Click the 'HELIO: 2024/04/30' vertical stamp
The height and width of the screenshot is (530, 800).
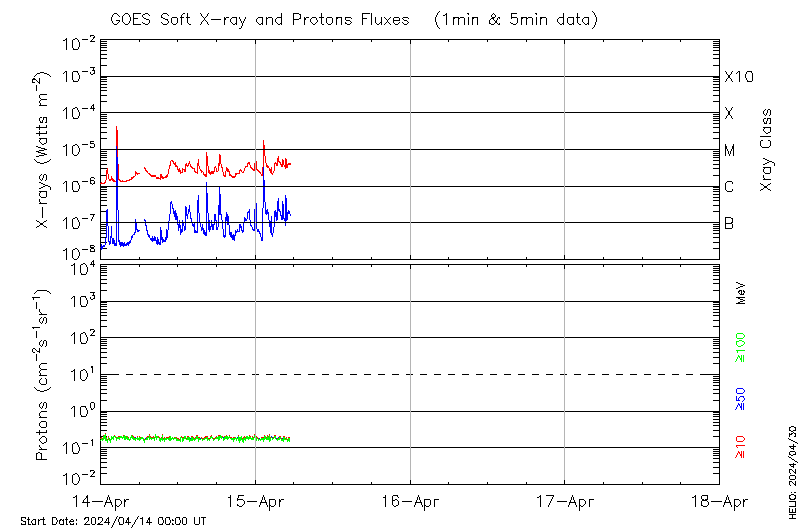[x=790, y=468]
